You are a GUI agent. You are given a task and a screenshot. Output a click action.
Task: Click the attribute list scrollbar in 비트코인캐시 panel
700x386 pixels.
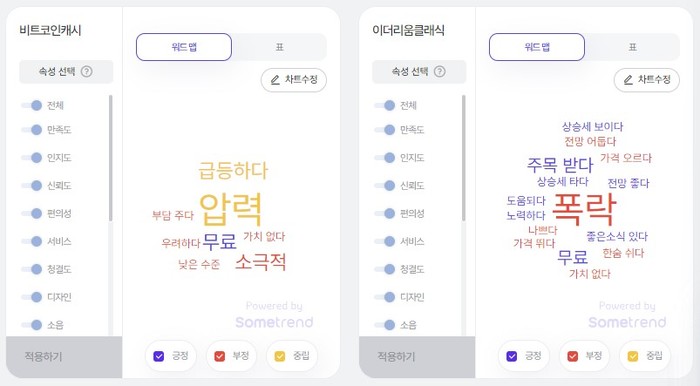[x=111, y=158]
